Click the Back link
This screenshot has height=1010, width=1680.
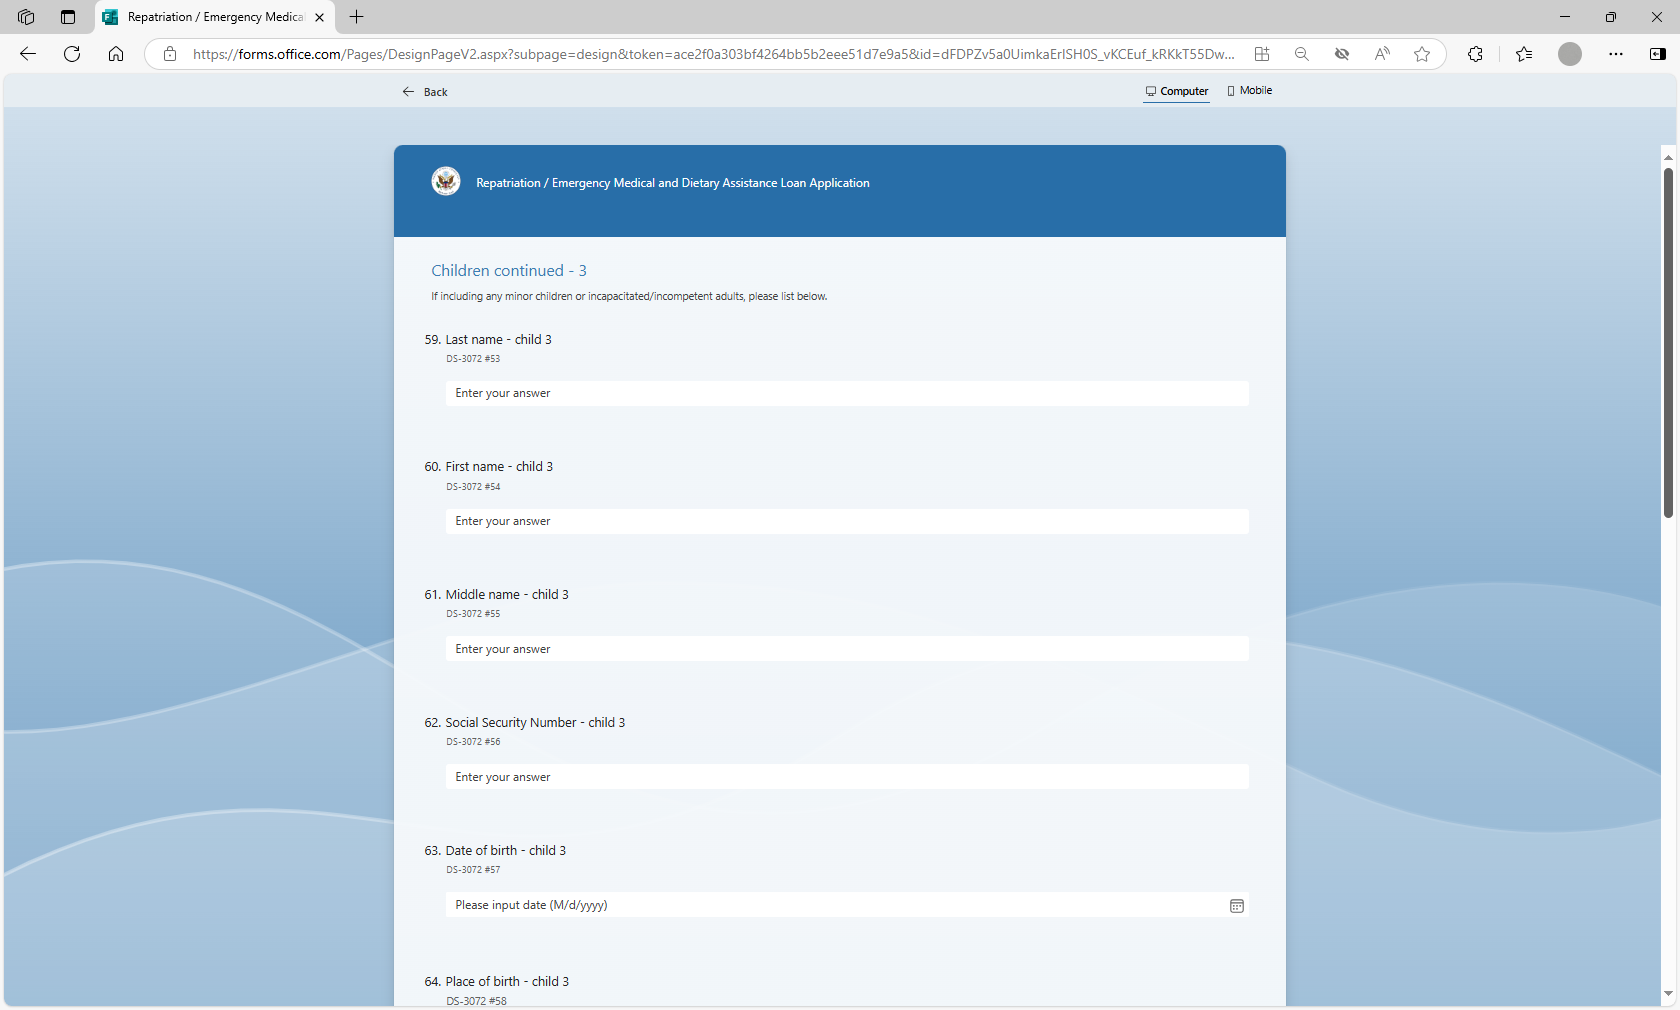pyautogui.click(x=425, y=92)
